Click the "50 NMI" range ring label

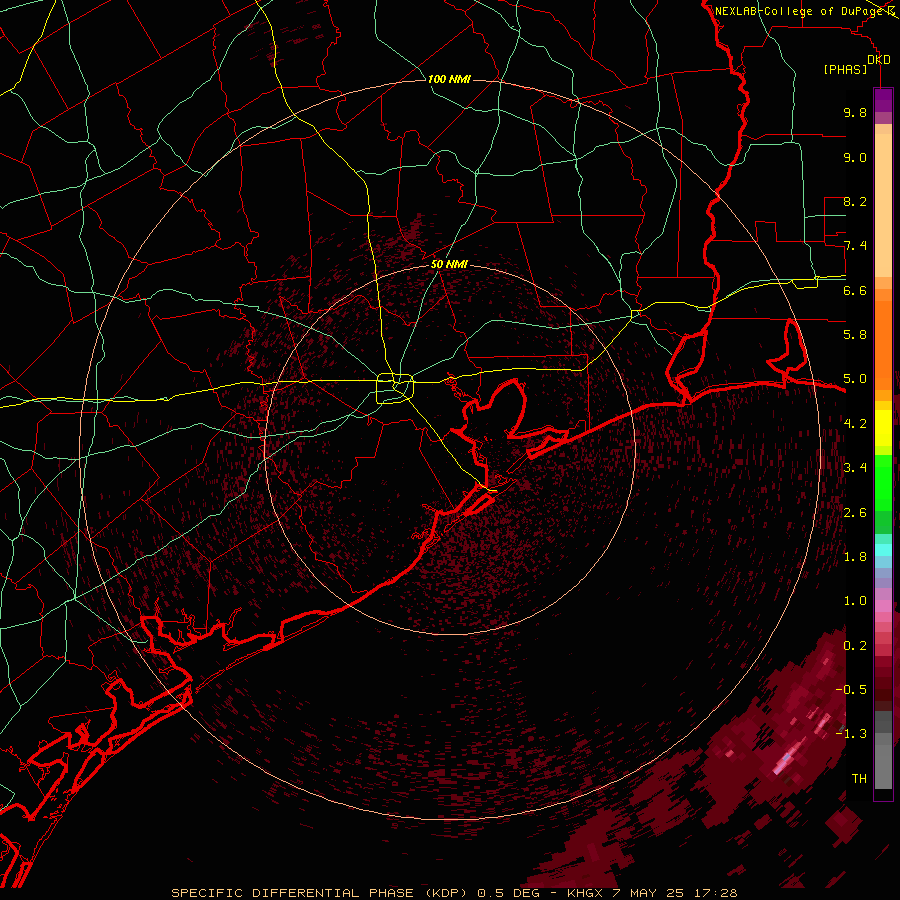click(x=449, y=264)
